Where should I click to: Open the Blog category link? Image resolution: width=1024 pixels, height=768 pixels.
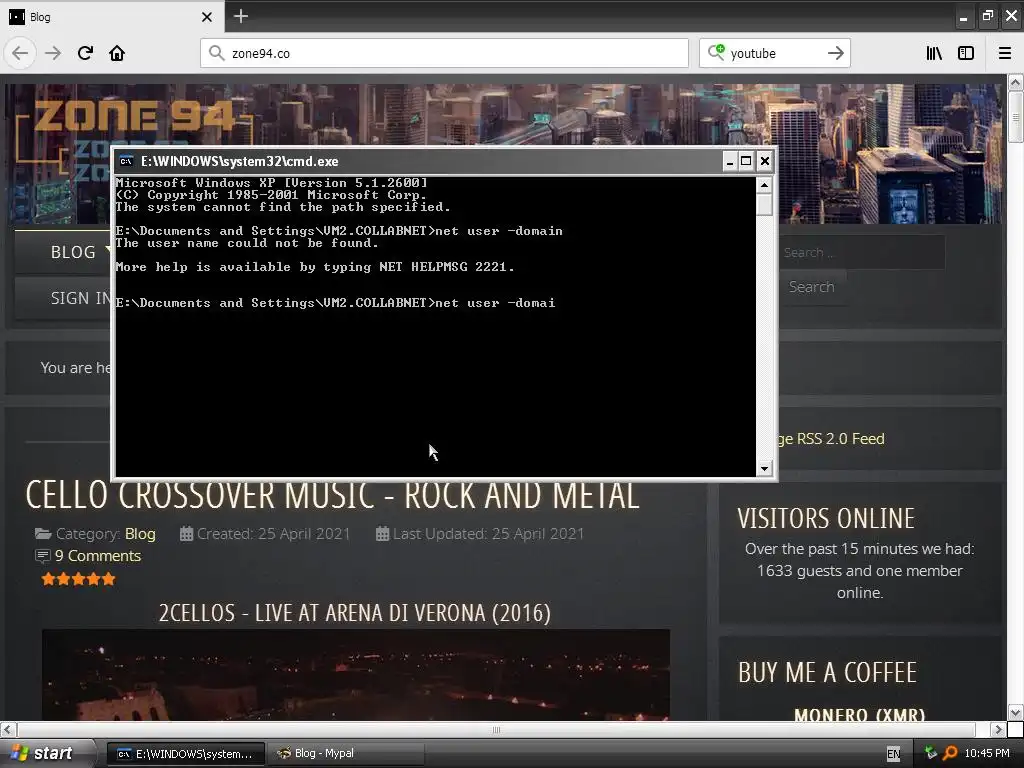pos(140,534)
